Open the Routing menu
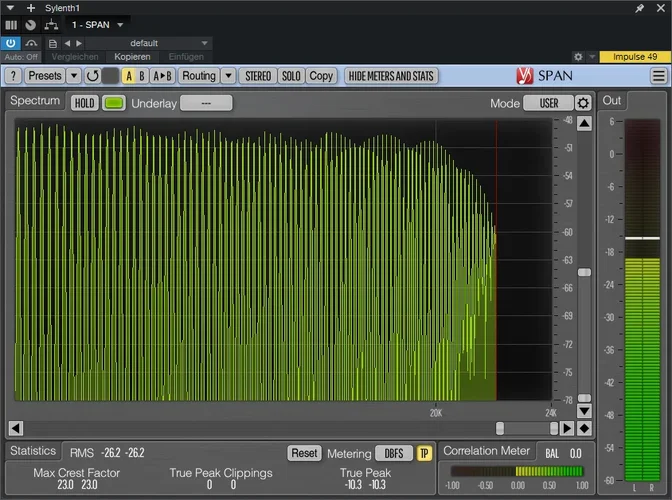The height and width of the screenshot is (500, 672). [x=199, y=76]
